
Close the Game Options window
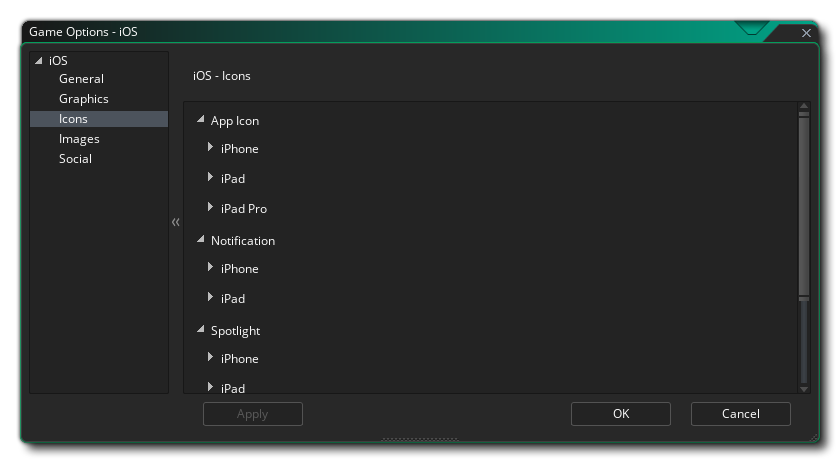click(806, 33)
